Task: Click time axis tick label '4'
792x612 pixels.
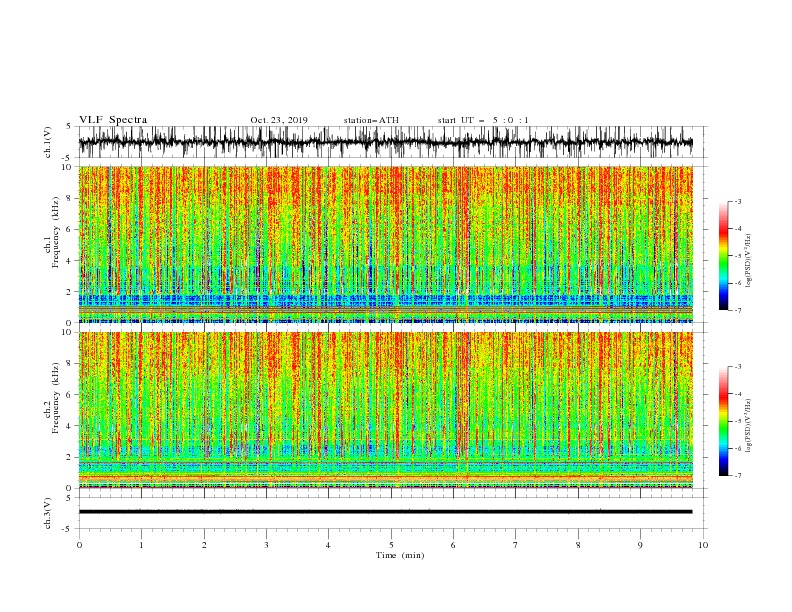Action: click(328, 545)
